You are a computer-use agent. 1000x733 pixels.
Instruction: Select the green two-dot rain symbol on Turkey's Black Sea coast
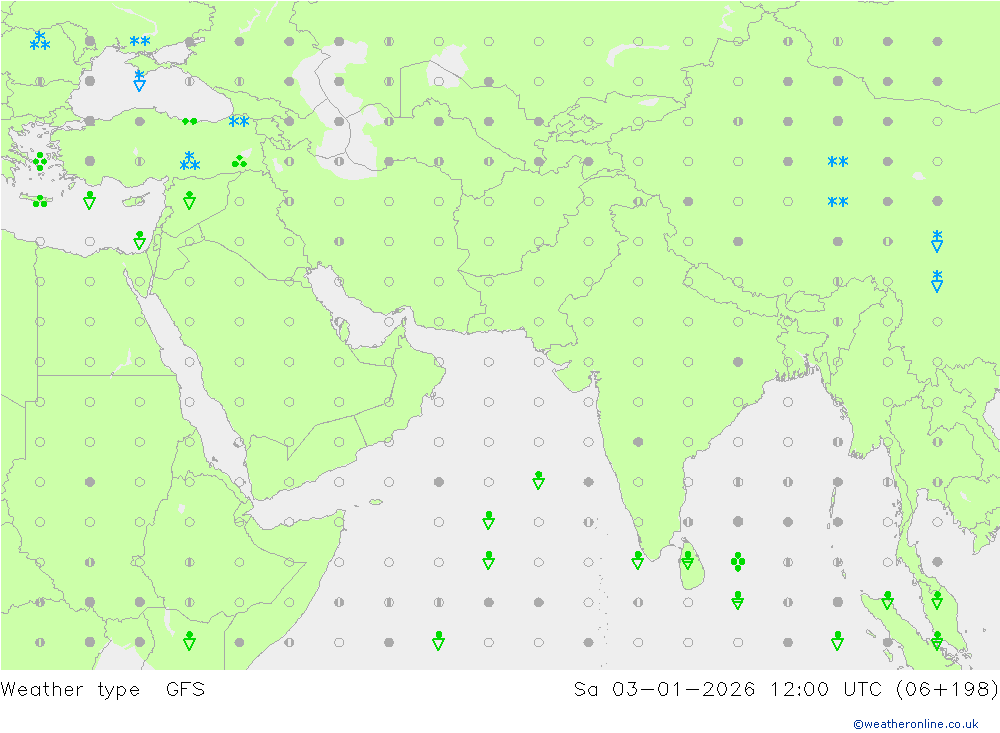tap(189, 121)
